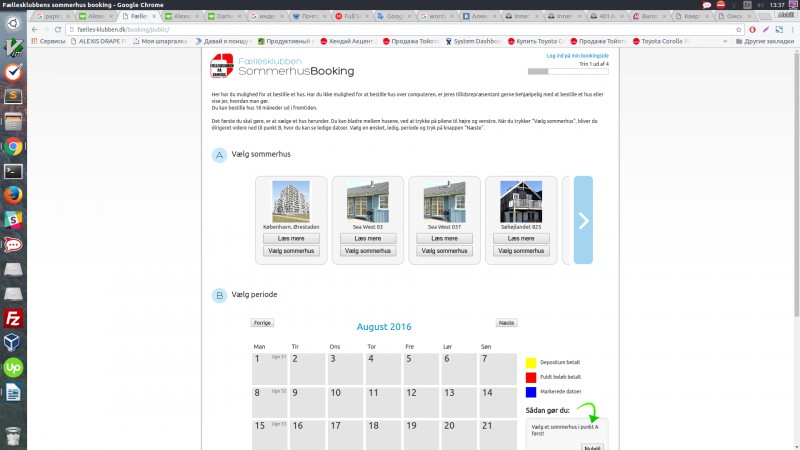Close the Fælles tab
The width and height of the screenshot is (800, 450).
154,16
